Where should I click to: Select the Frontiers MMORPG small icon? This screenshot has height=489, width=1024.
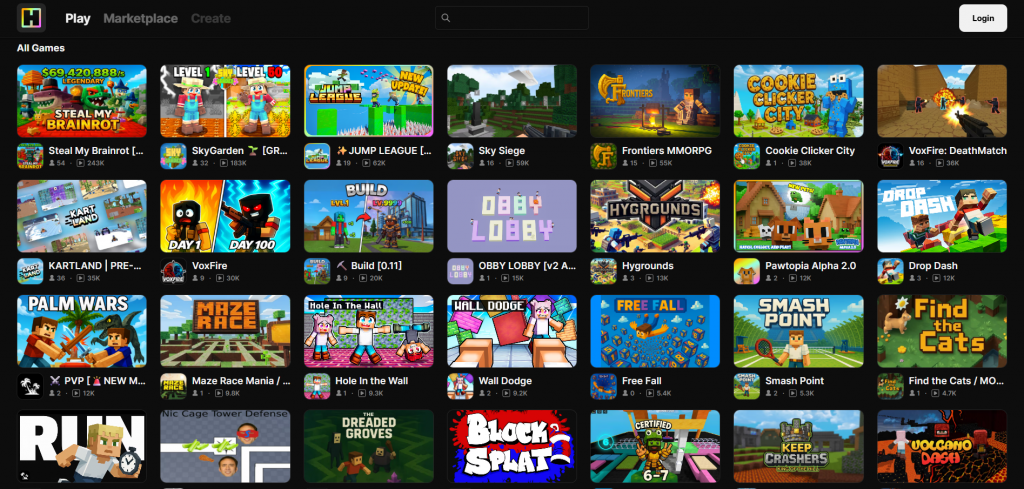point(603,156)
